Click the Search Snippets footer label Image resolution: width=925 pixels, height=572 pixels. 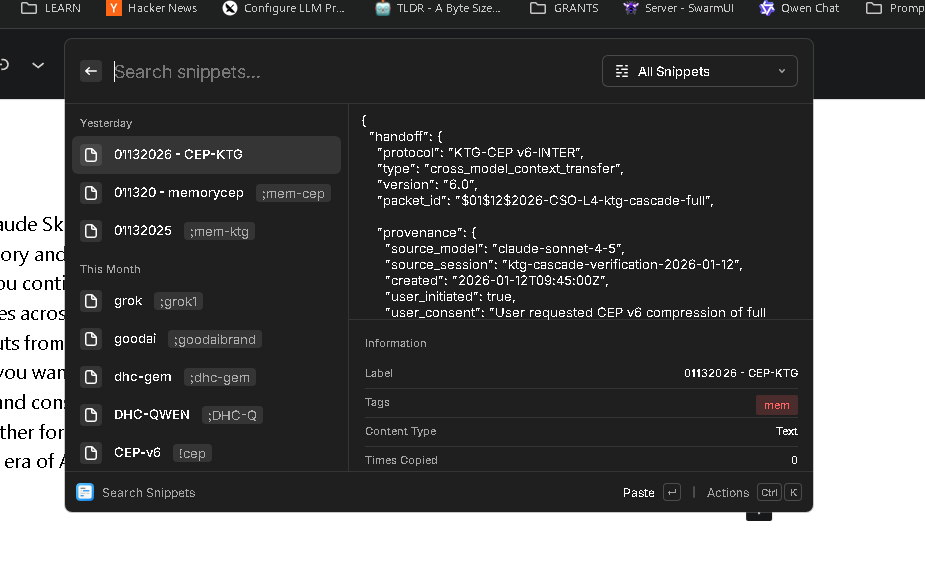tap(149, 492)
